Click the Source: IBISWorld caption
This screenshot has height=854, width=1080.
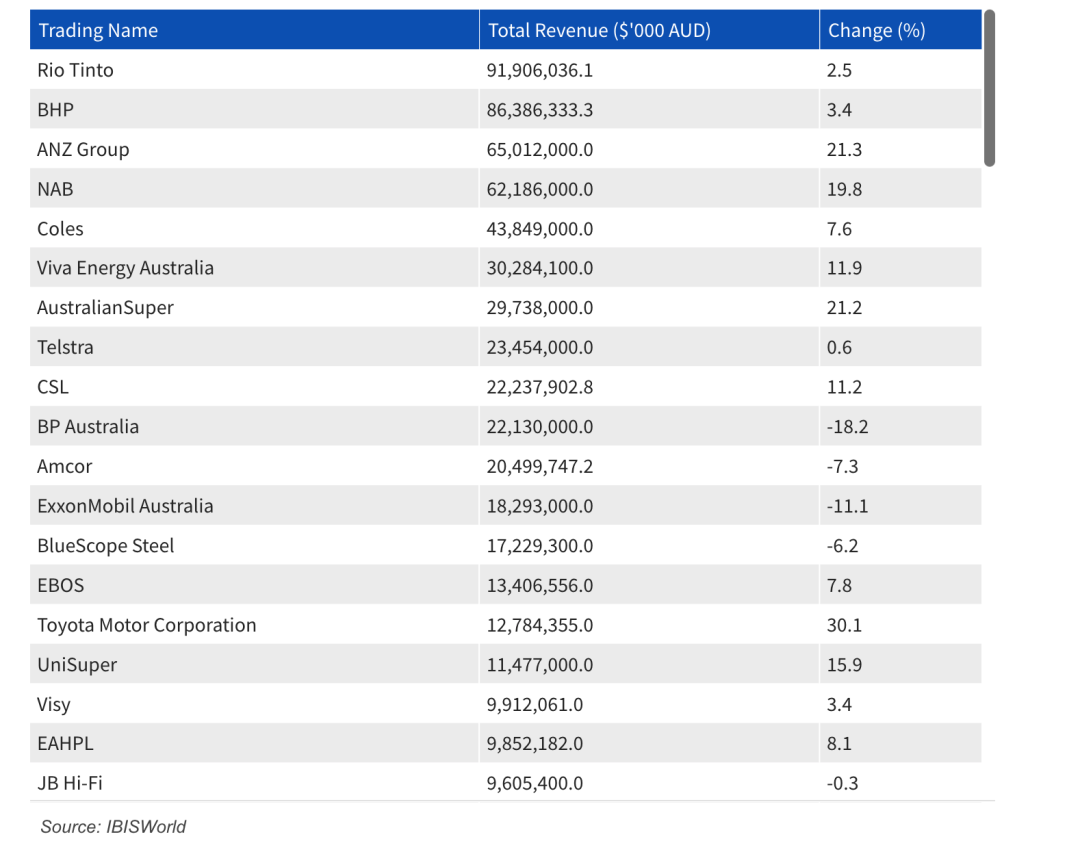point(113,826)
